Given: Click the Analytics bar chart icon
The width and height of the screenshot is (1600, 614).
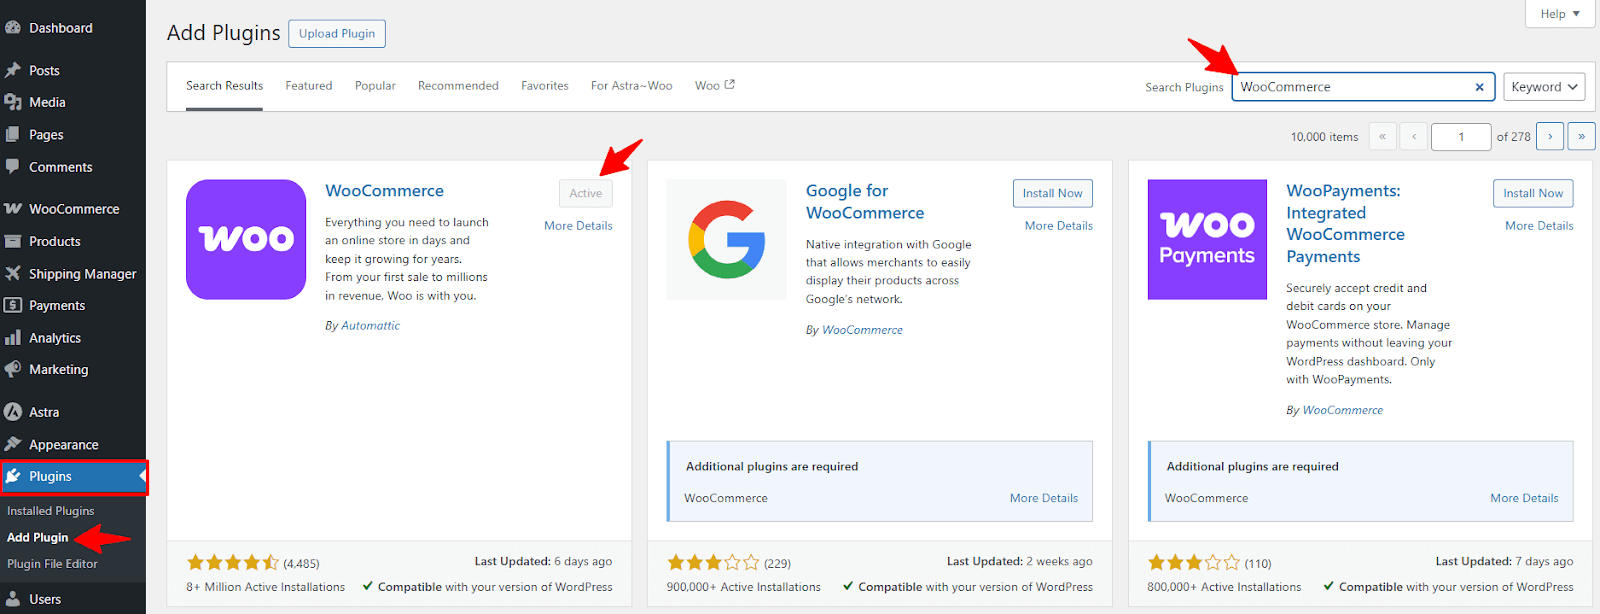Looking at the screenshot, I should (x=13, y=338).
